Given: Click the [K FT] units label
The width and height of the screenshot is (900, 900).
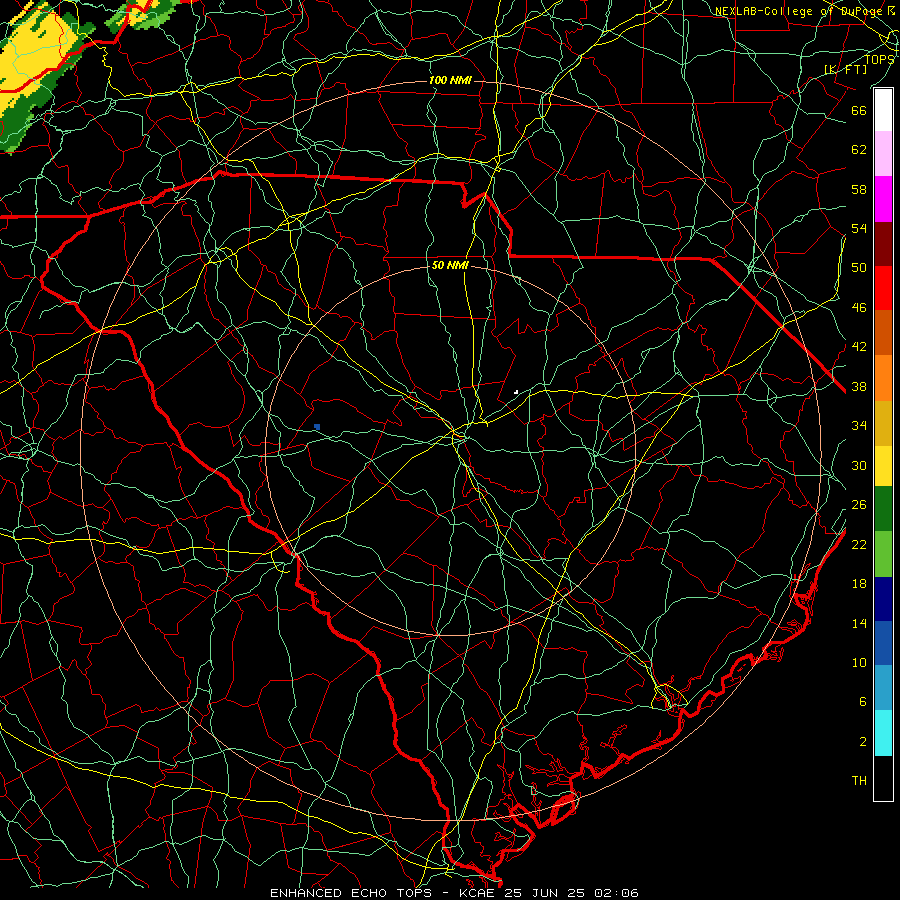Looking at the screenshot, I should coord(845,69).
